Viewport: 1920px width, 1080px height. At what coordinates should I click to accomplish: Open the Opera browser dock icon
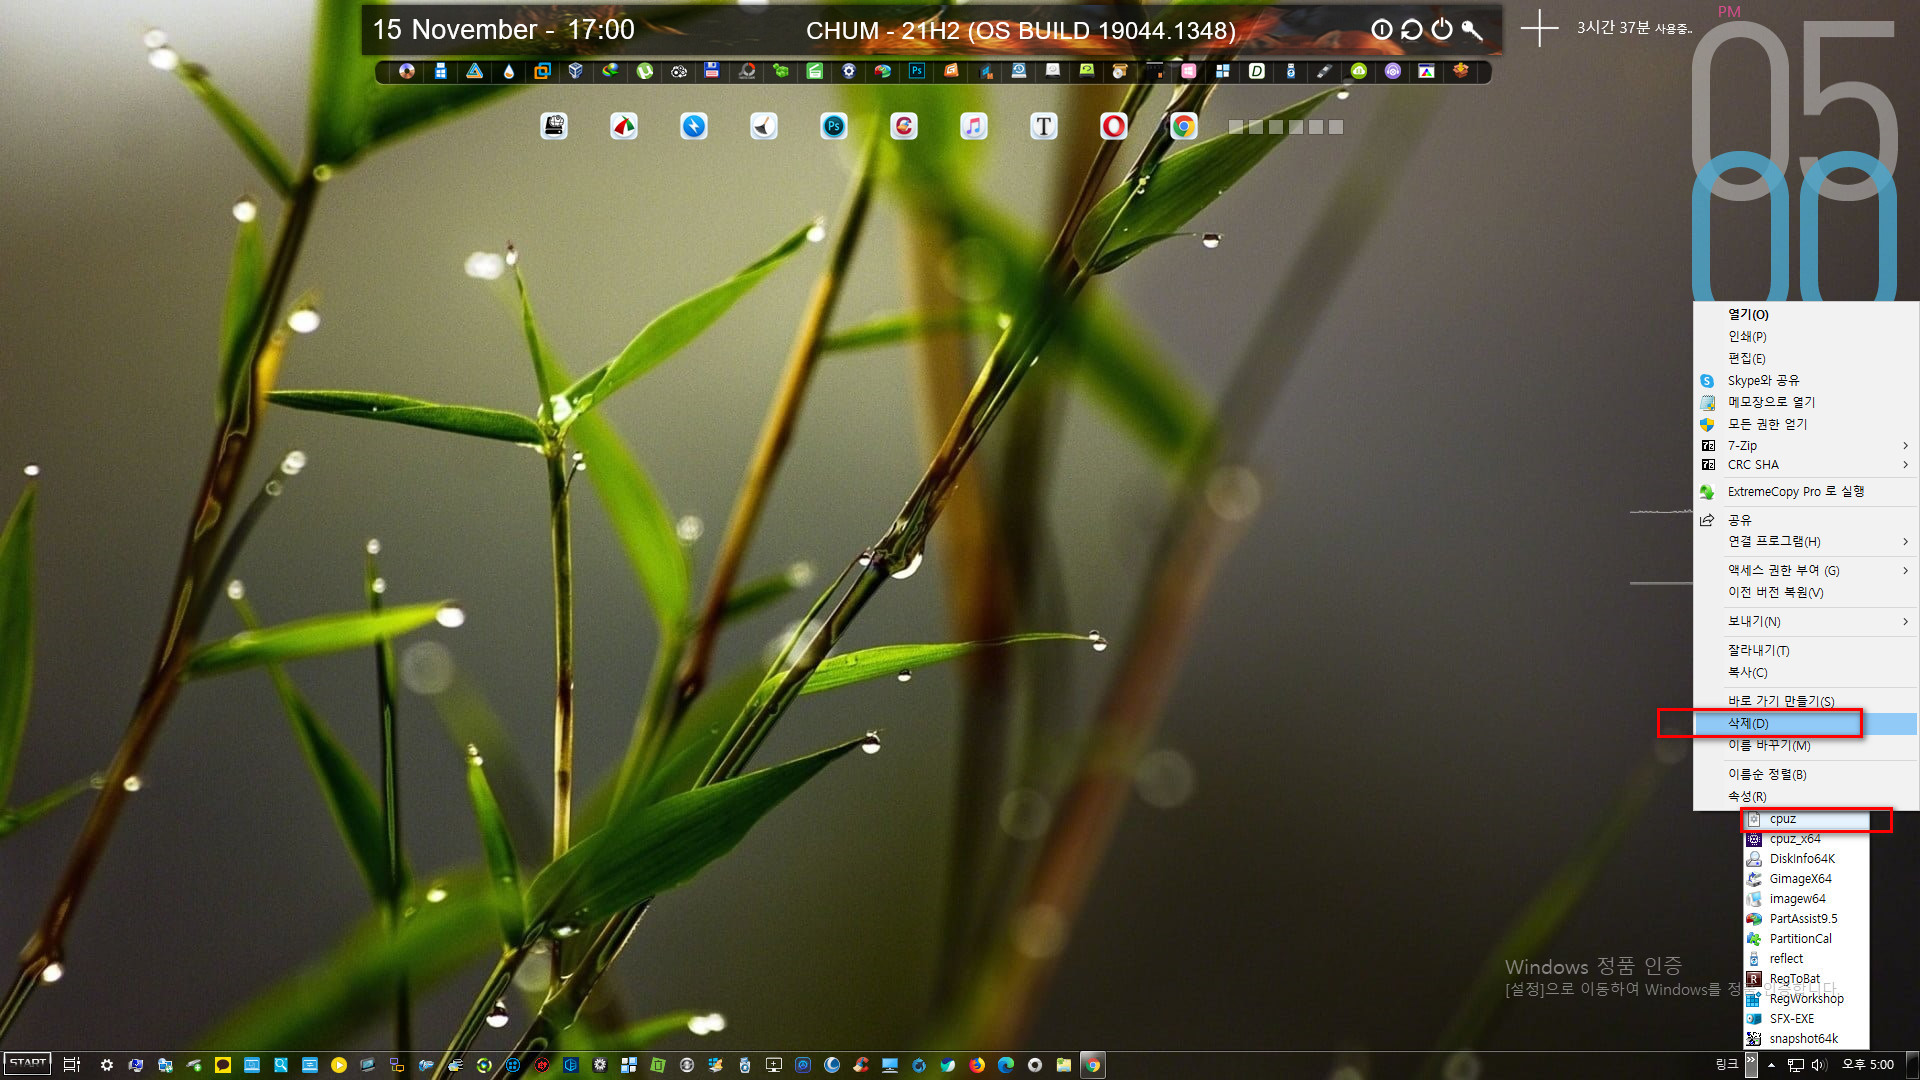click(x=1113, y=126)
